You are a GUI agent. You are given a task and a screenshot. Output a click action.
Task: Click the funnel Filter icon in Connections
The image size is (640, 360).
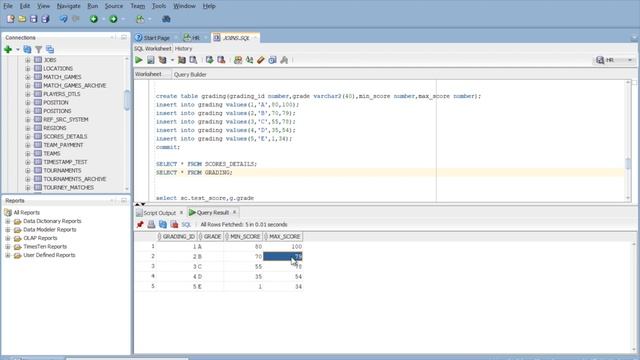[38, 49]
